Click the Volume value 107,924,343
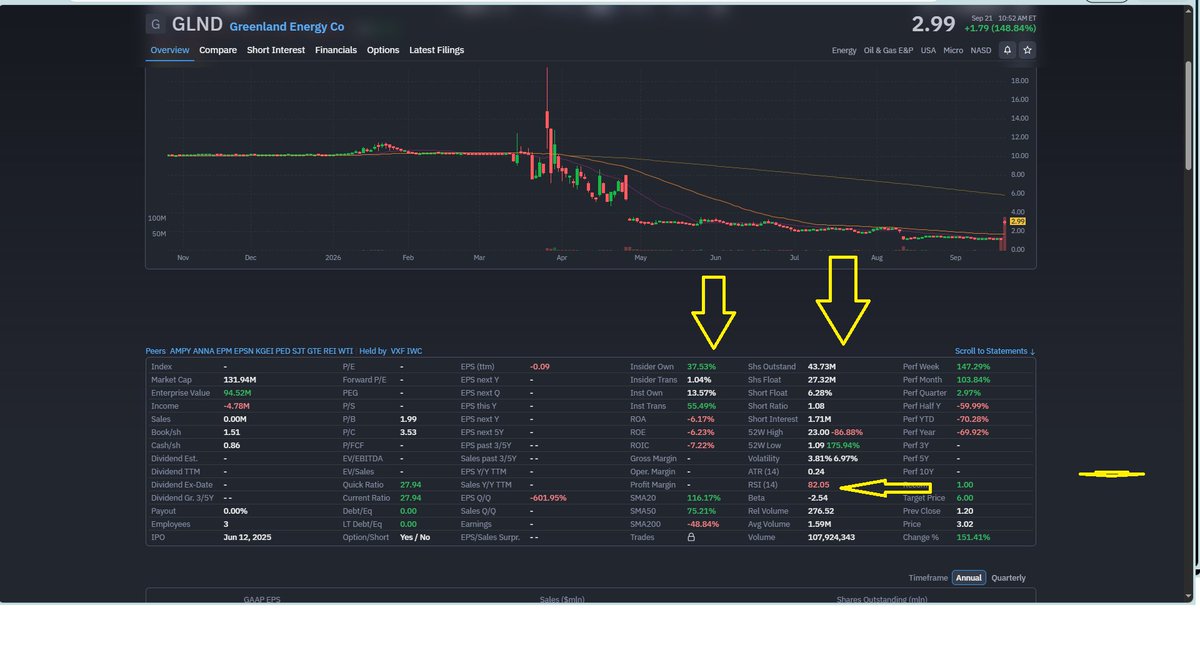The height and width of the screenshot is (650, 1200). 833,537
